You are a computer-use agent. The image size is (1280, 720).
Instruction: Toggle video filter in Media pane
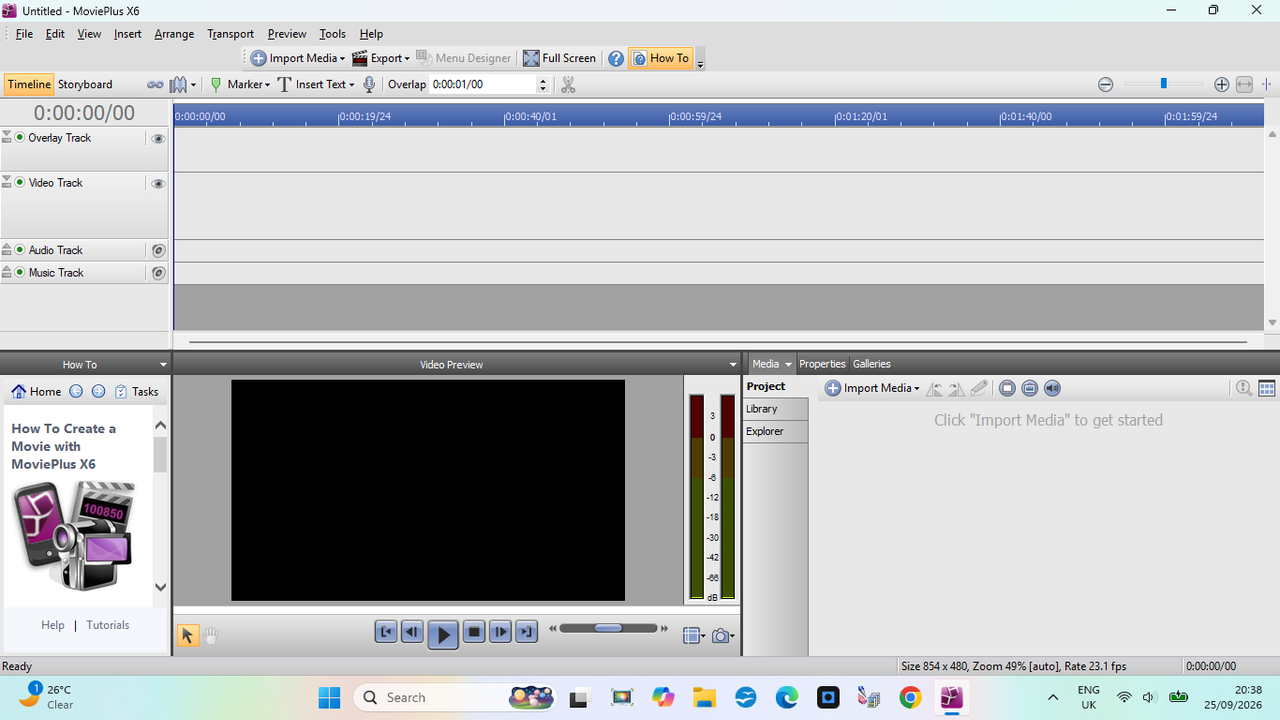[x=1007, y=388]
